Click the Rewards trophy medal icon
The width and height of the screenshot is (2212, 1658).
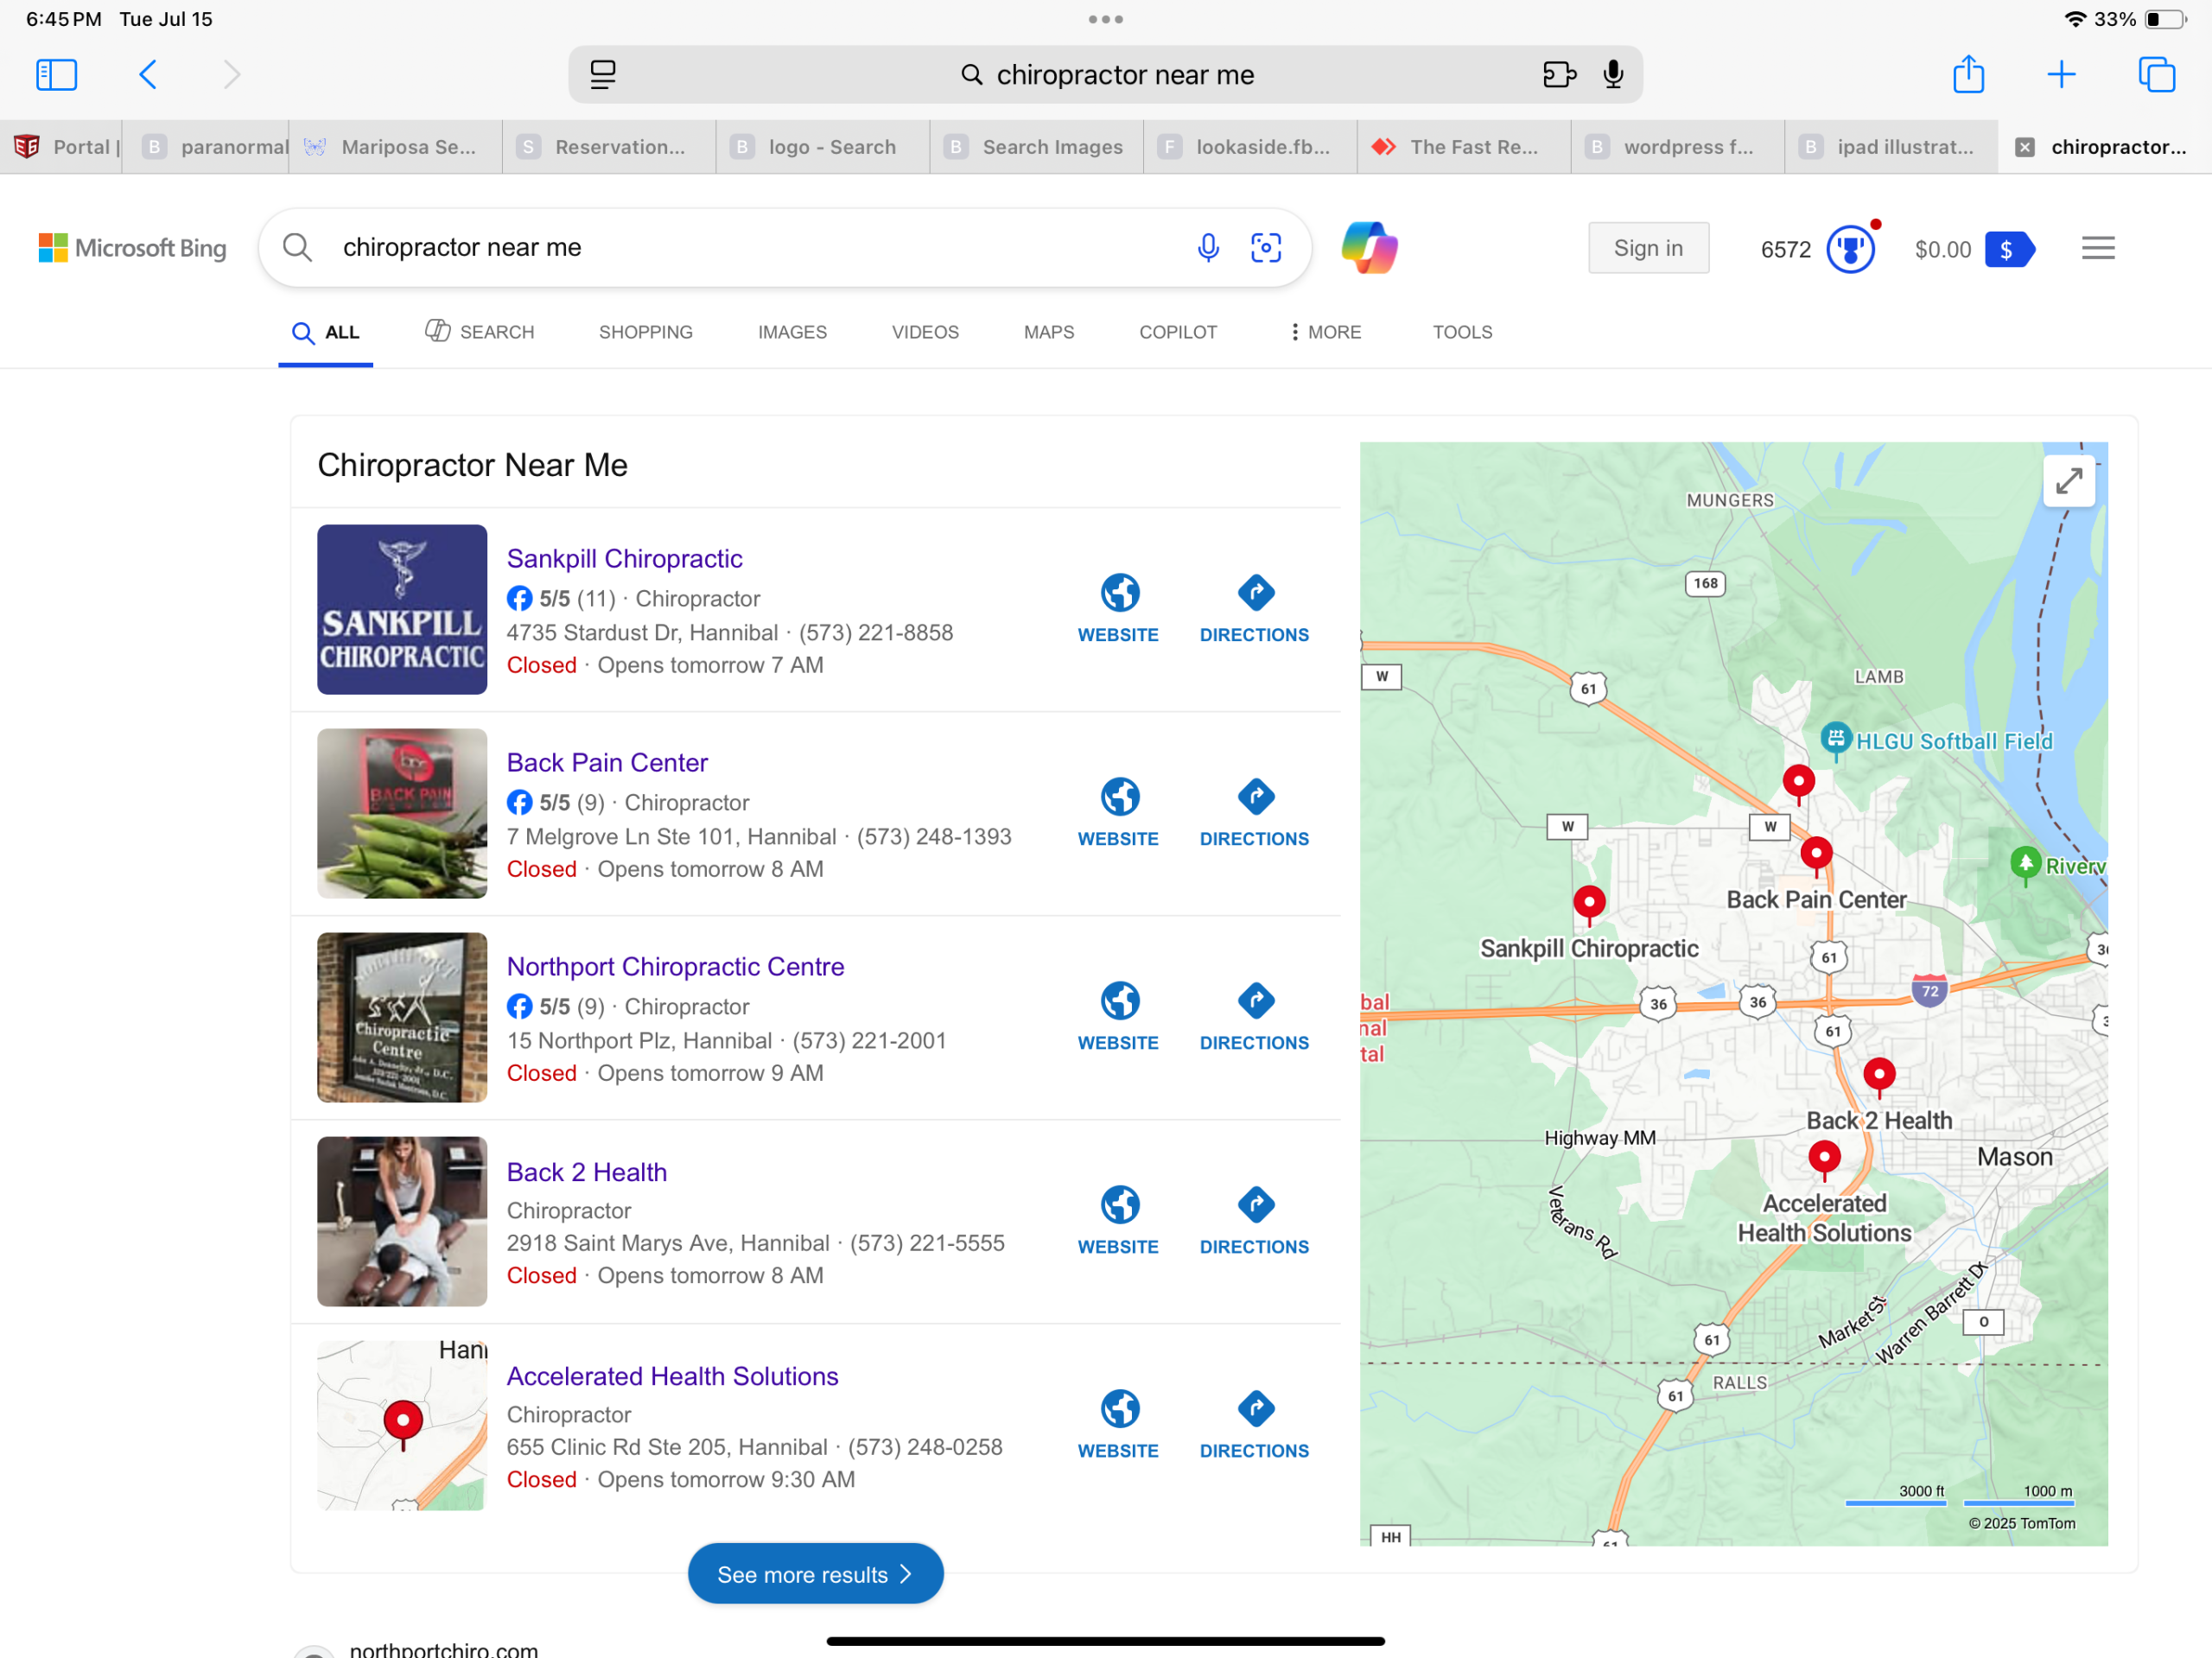coord(1849,249)
